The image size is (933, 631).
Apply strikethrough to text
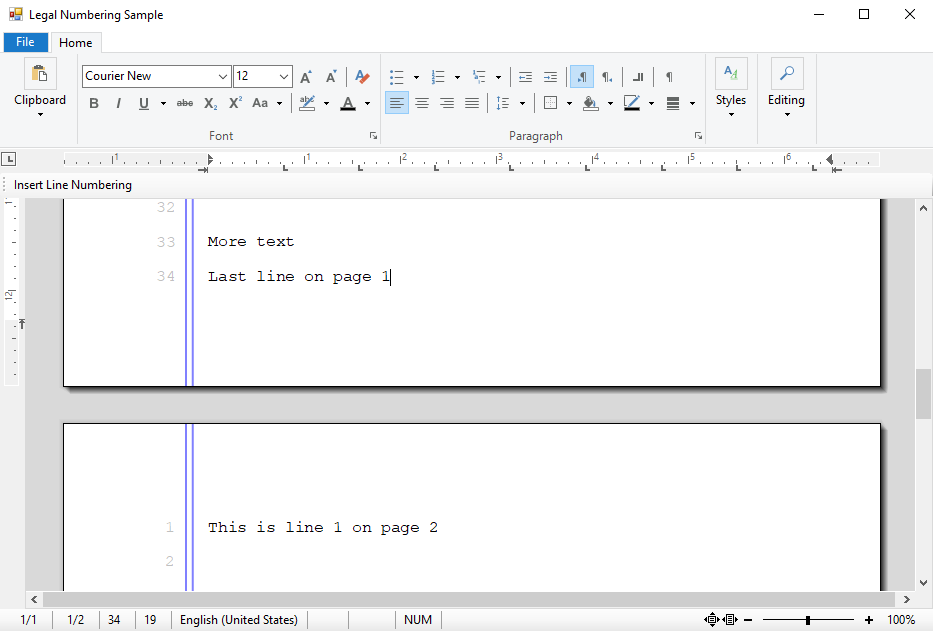click(x=185, y=103)
